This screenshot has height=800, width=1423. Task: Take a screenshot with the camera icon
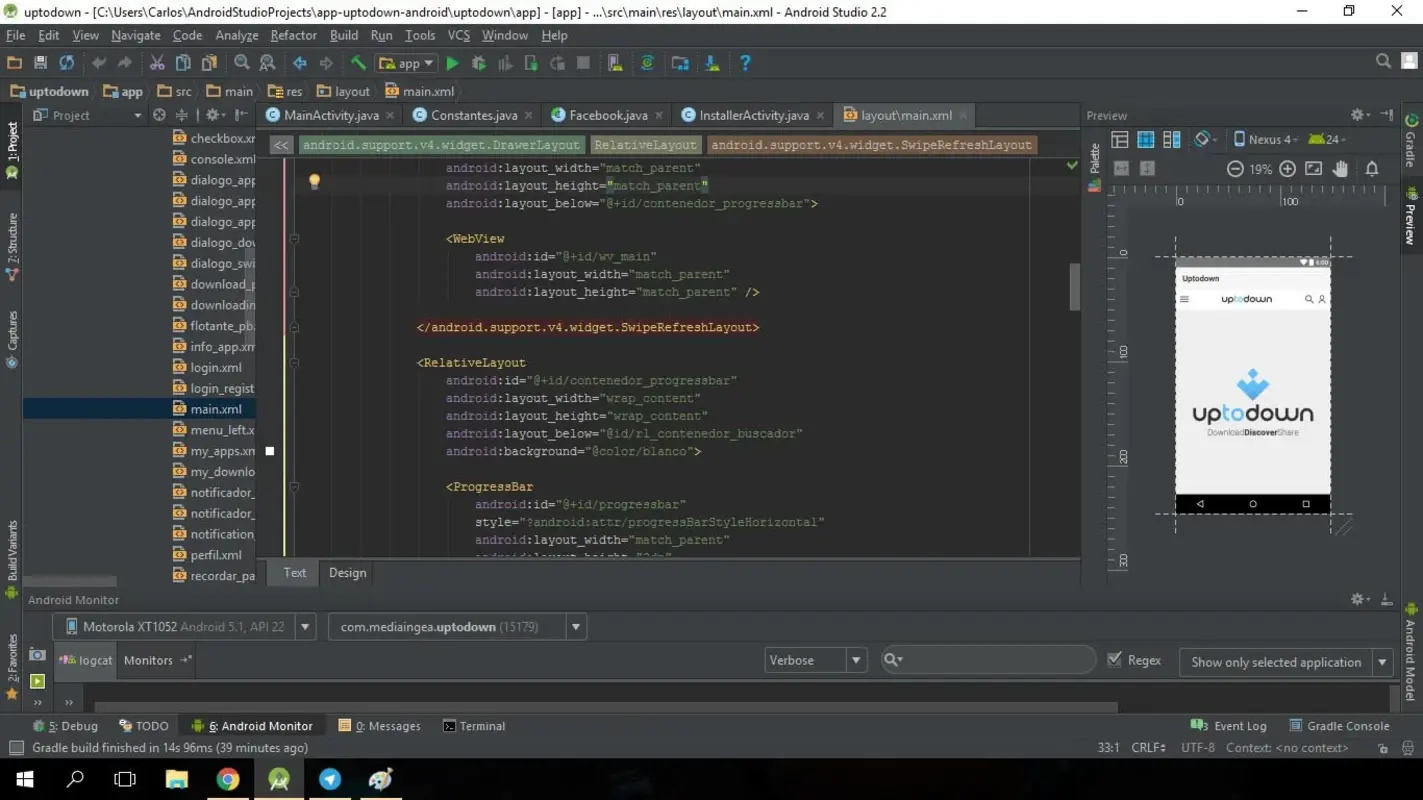(37, 654)
